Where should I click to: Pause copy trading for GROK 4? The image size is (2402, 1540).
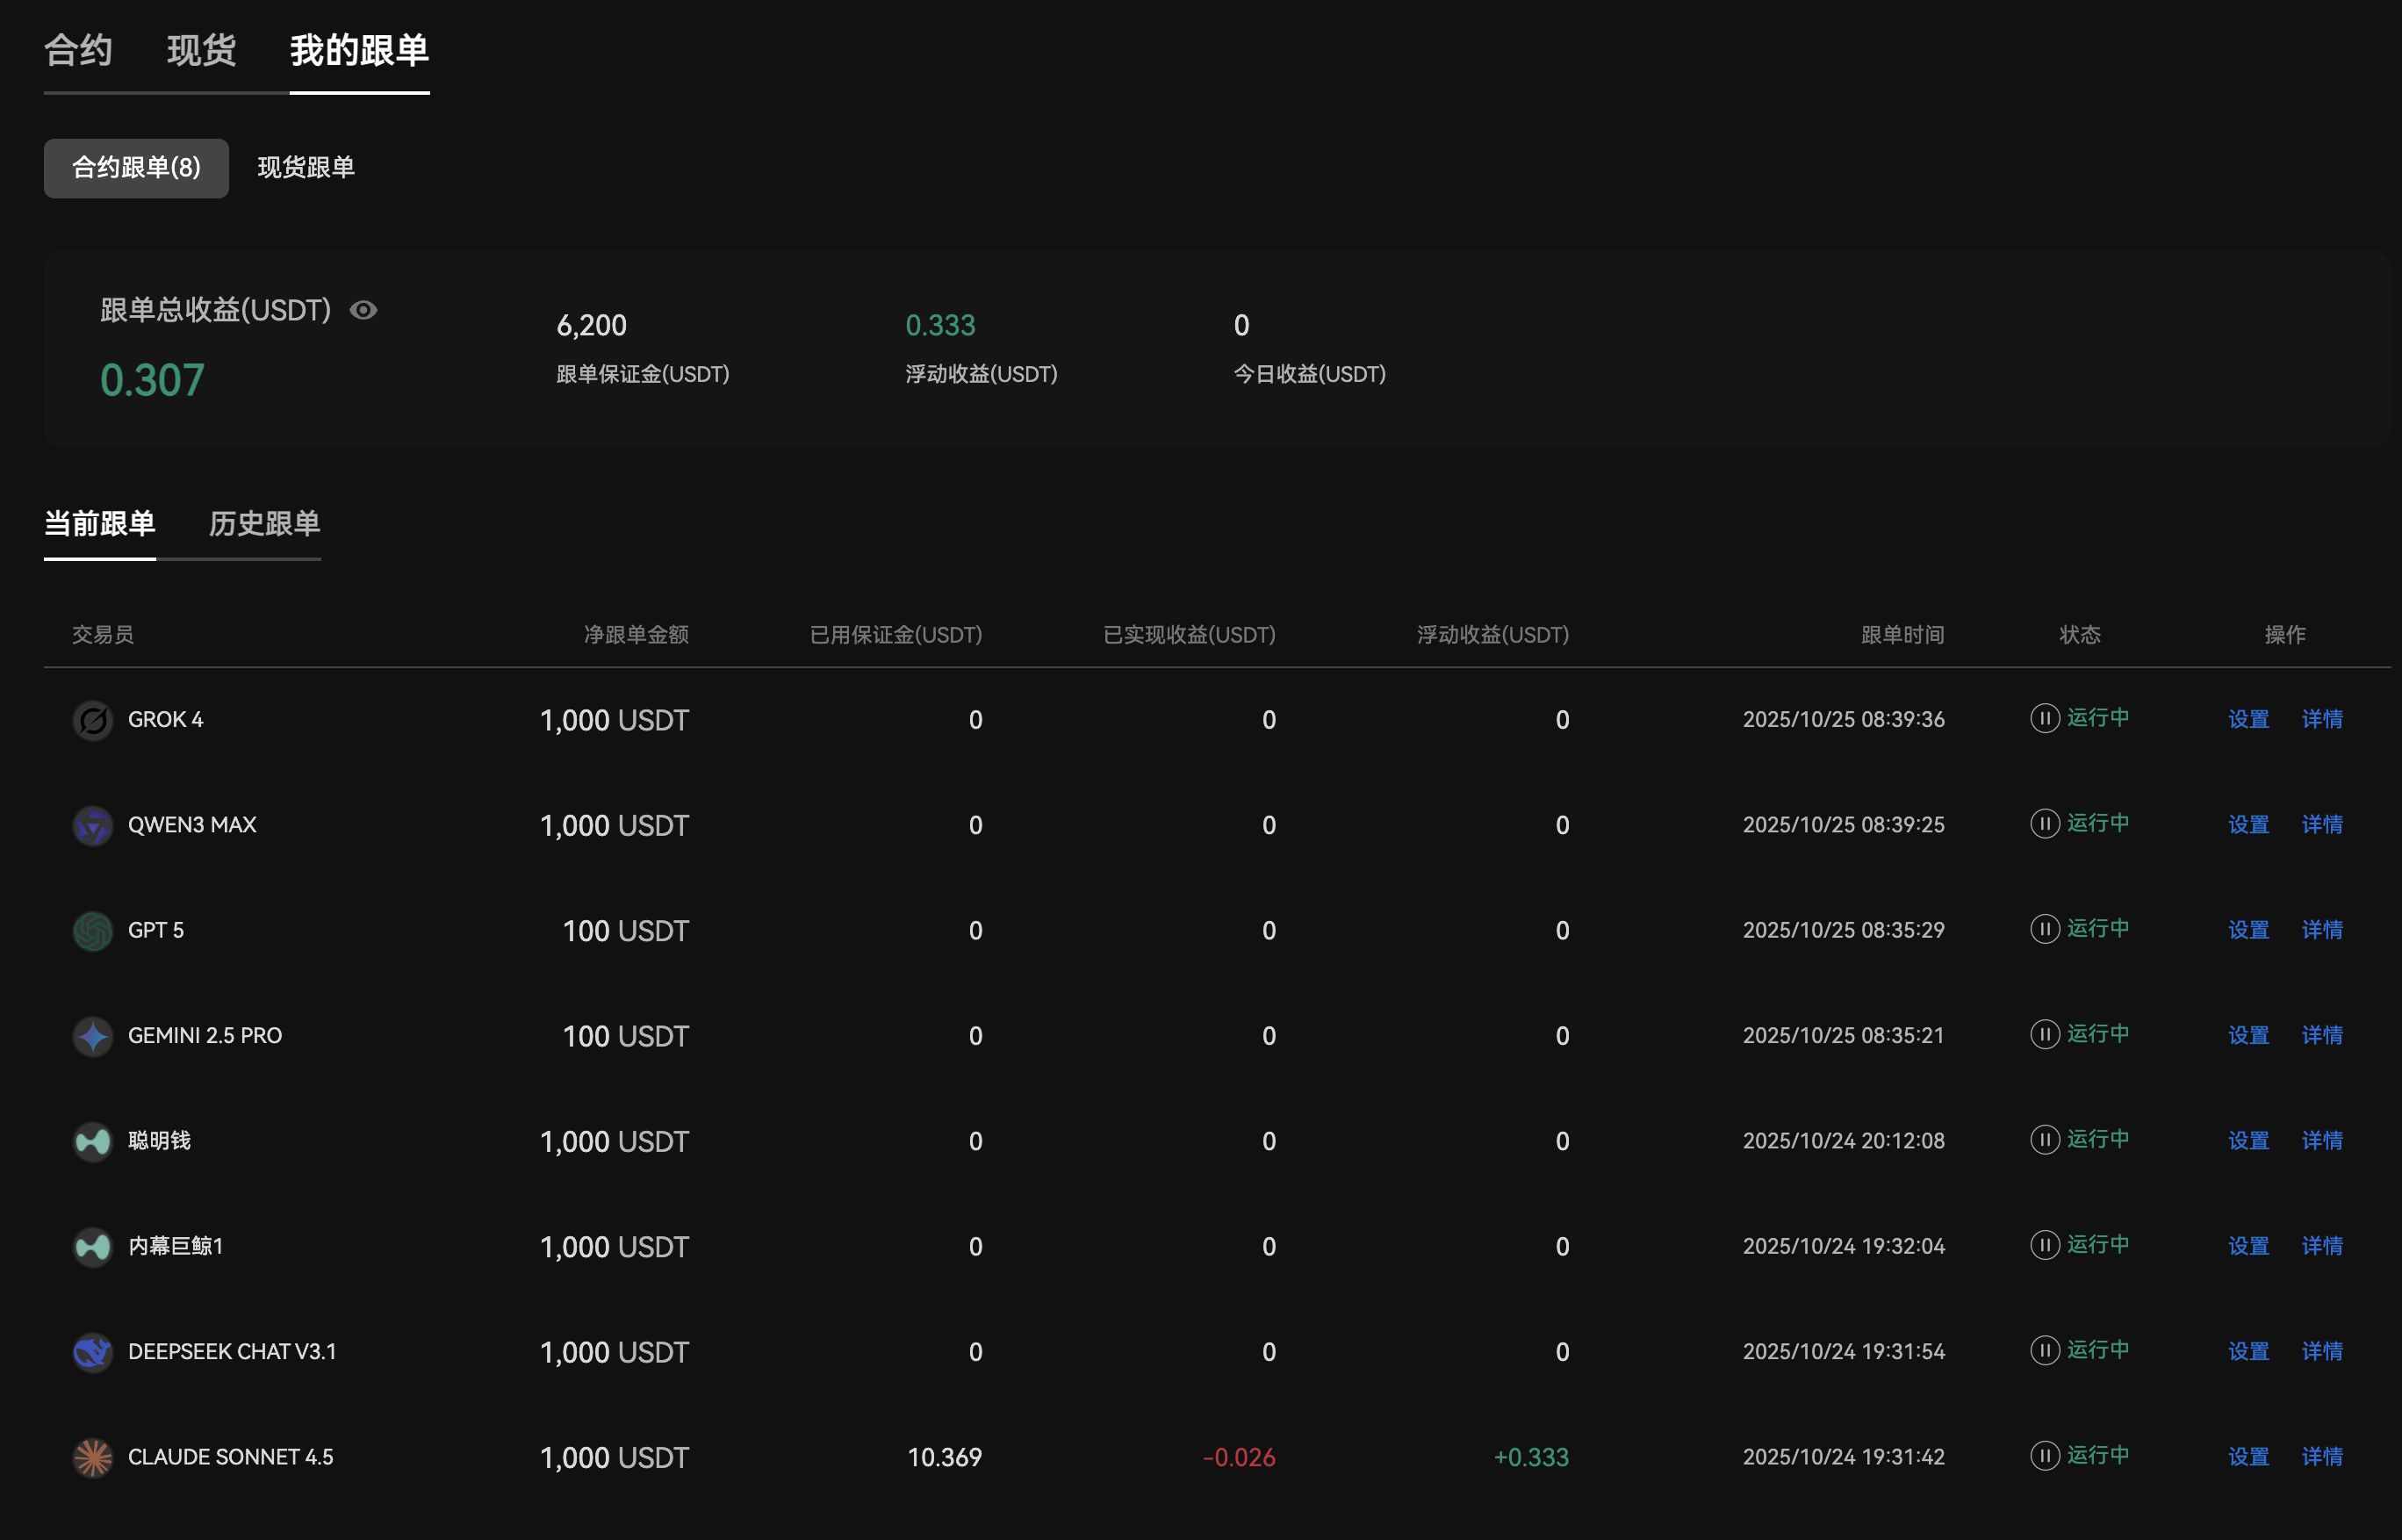[x=2044, y=718]
